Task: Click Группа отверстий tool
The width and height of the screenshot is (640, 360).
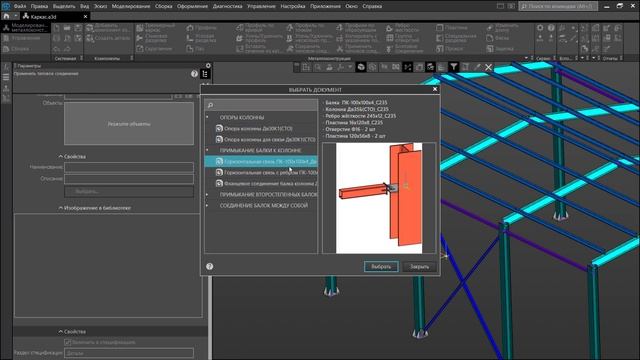Action: click(x=403, y=38)
